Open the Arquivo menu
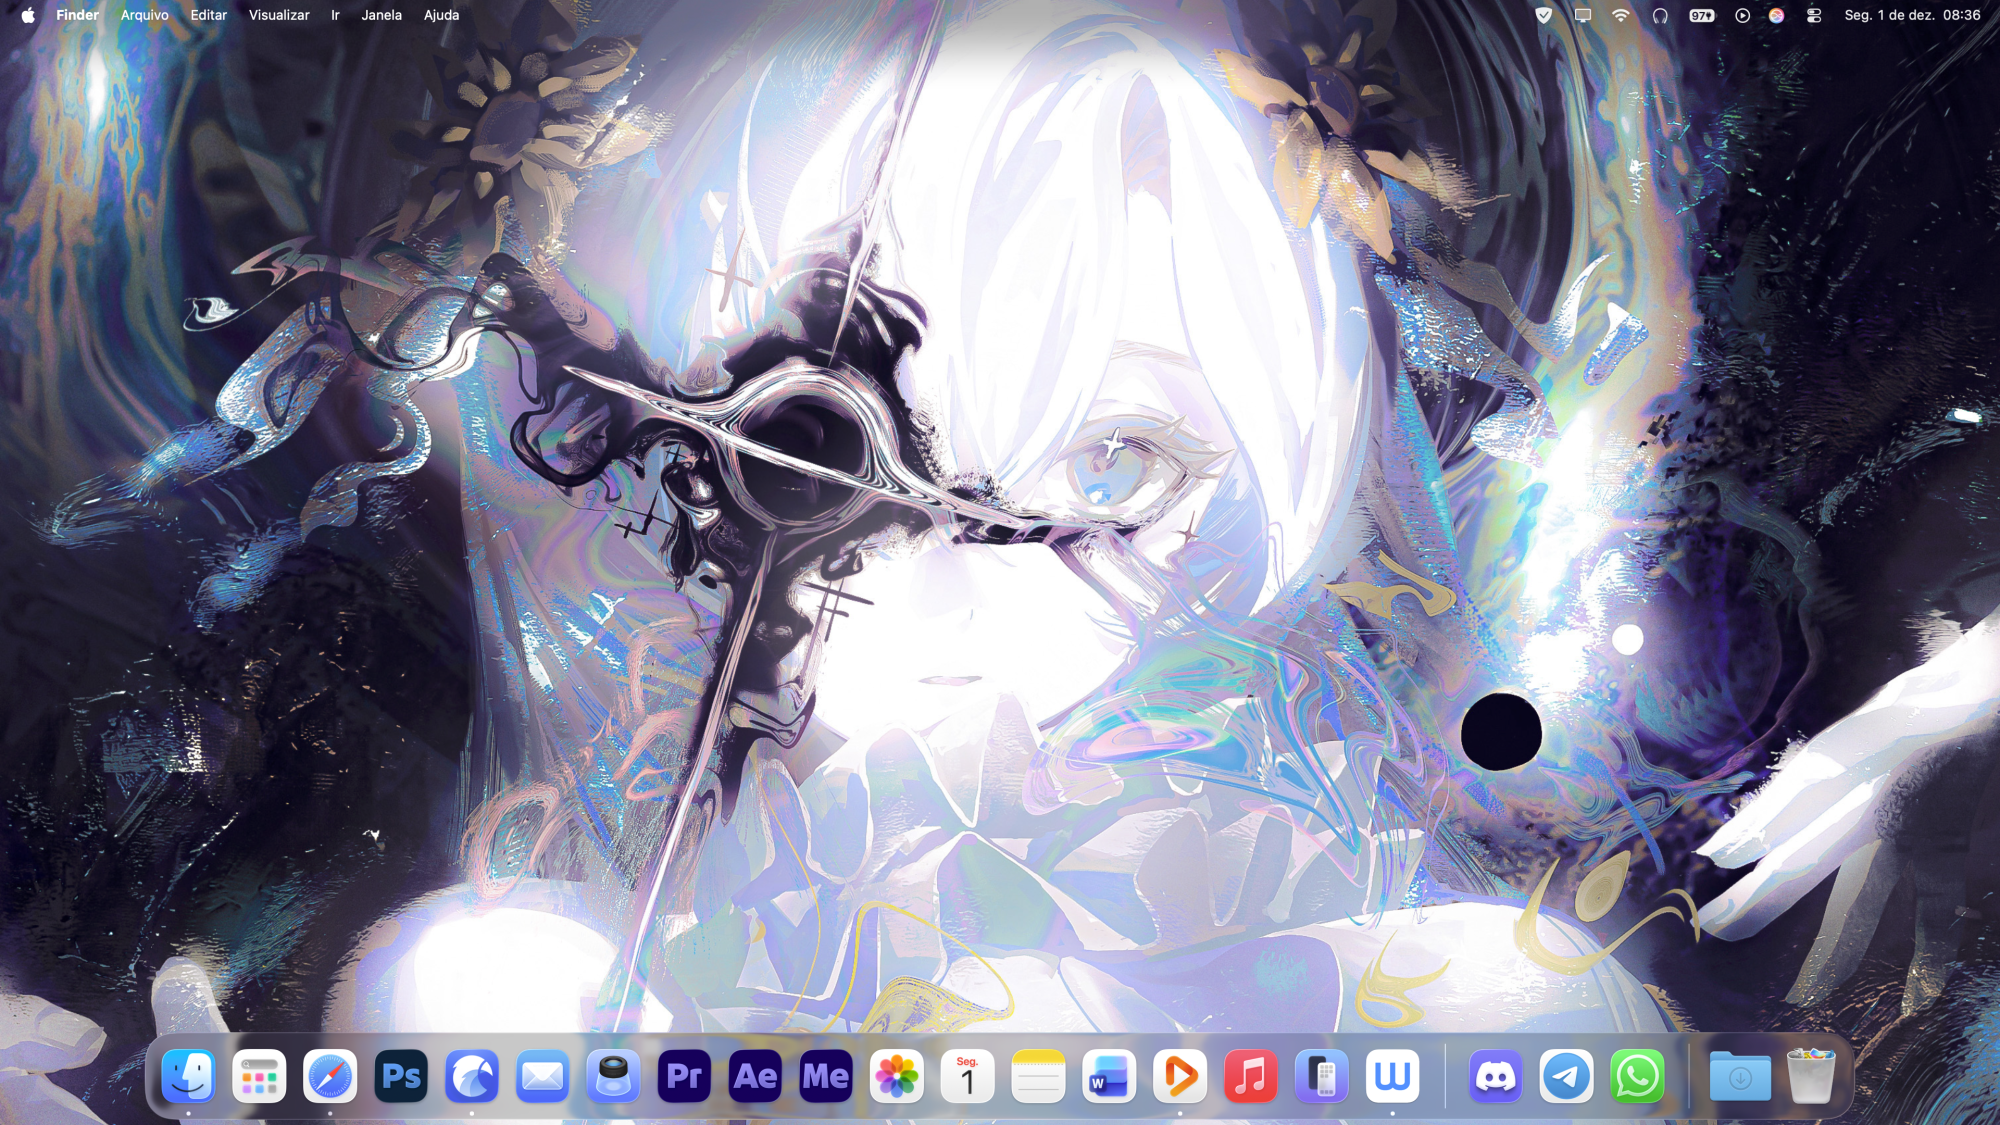 144,15
